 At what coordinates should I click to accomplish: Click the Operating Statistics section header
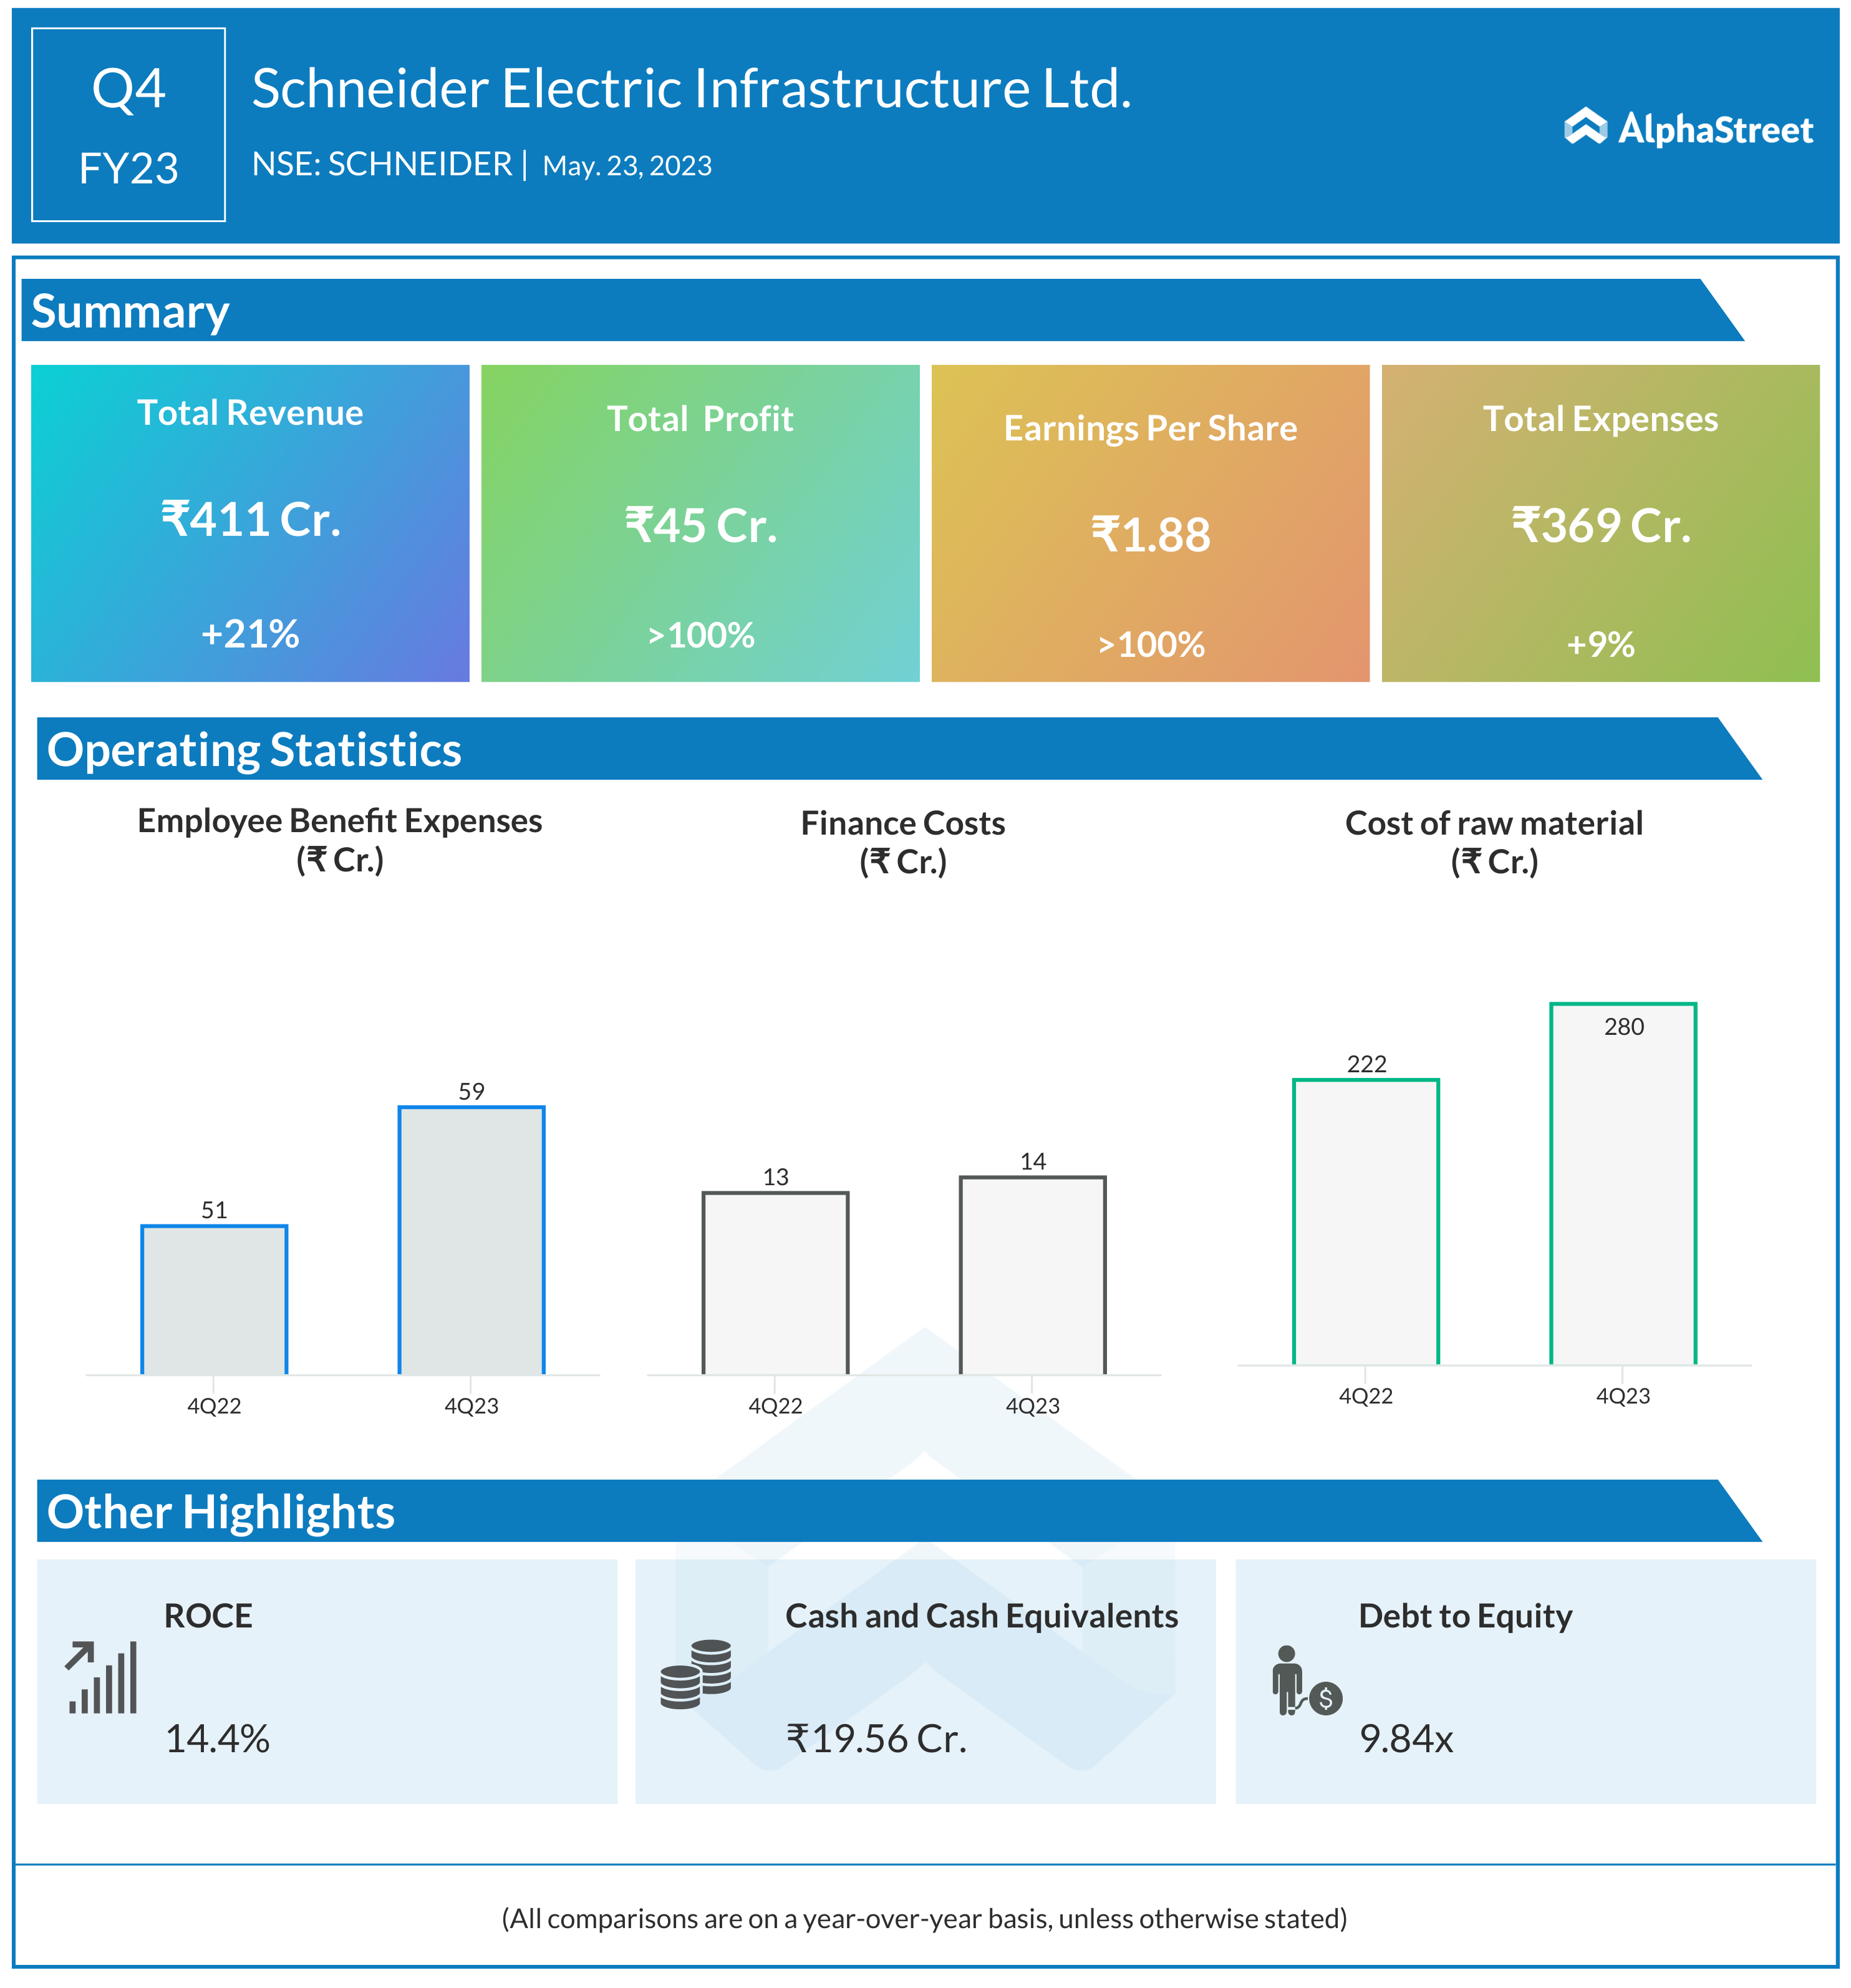coord(254,749)
